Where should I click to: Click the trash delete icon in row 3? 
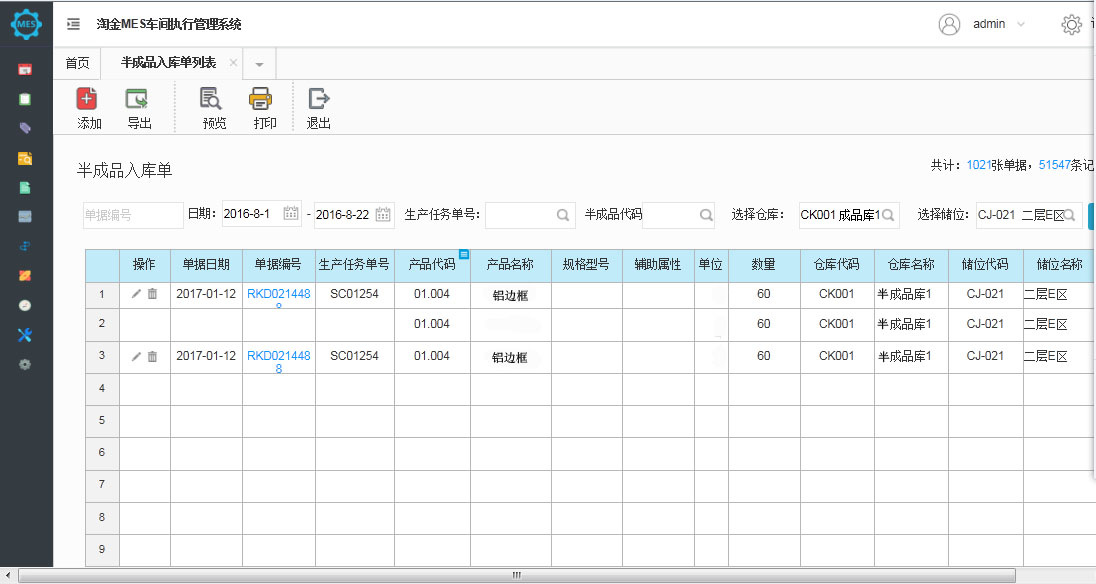pyautogui.click(x=153, y=357)
